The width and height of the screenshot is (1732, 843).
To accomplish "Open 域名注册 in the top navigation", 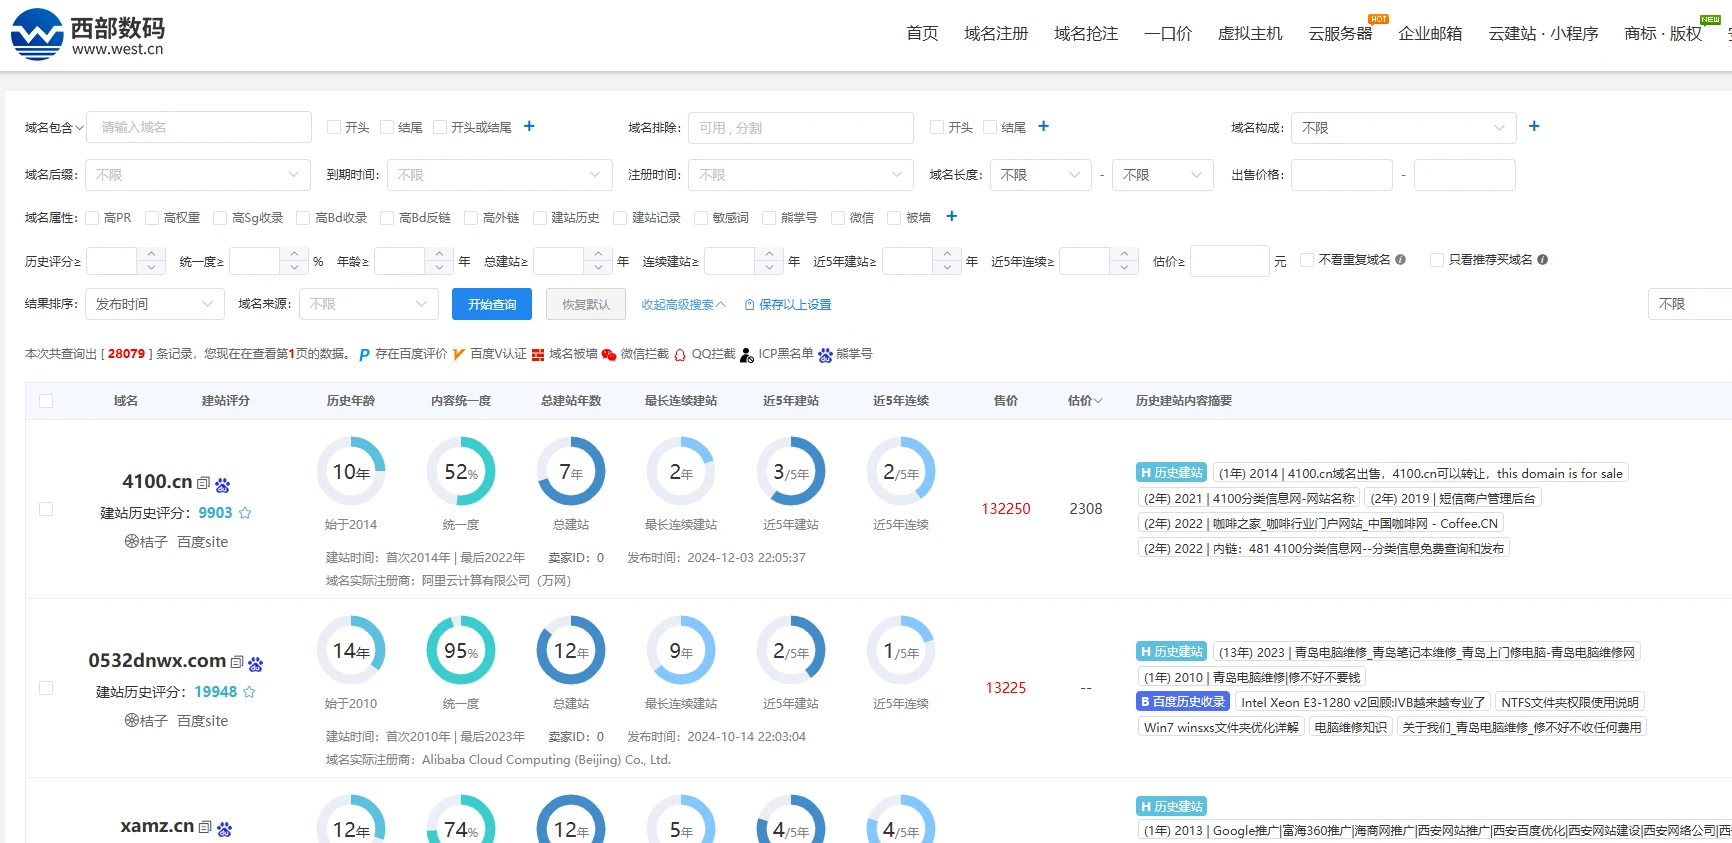I will (996, 34).
